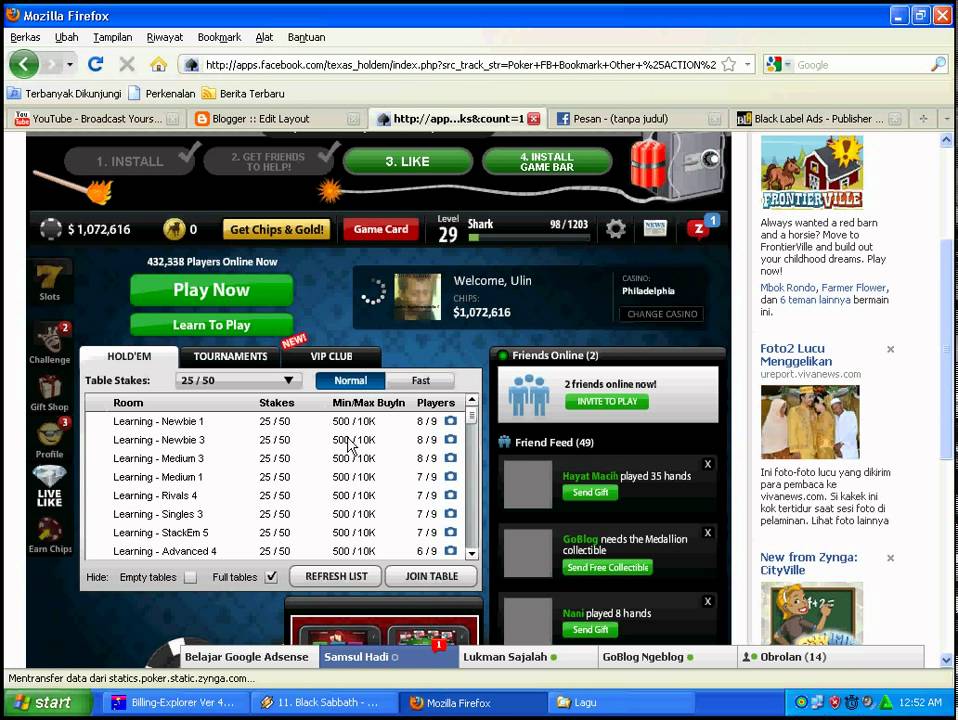Click the Firefox back arrow button
Viewport: 958px width, 720px height.
(24, 64)
